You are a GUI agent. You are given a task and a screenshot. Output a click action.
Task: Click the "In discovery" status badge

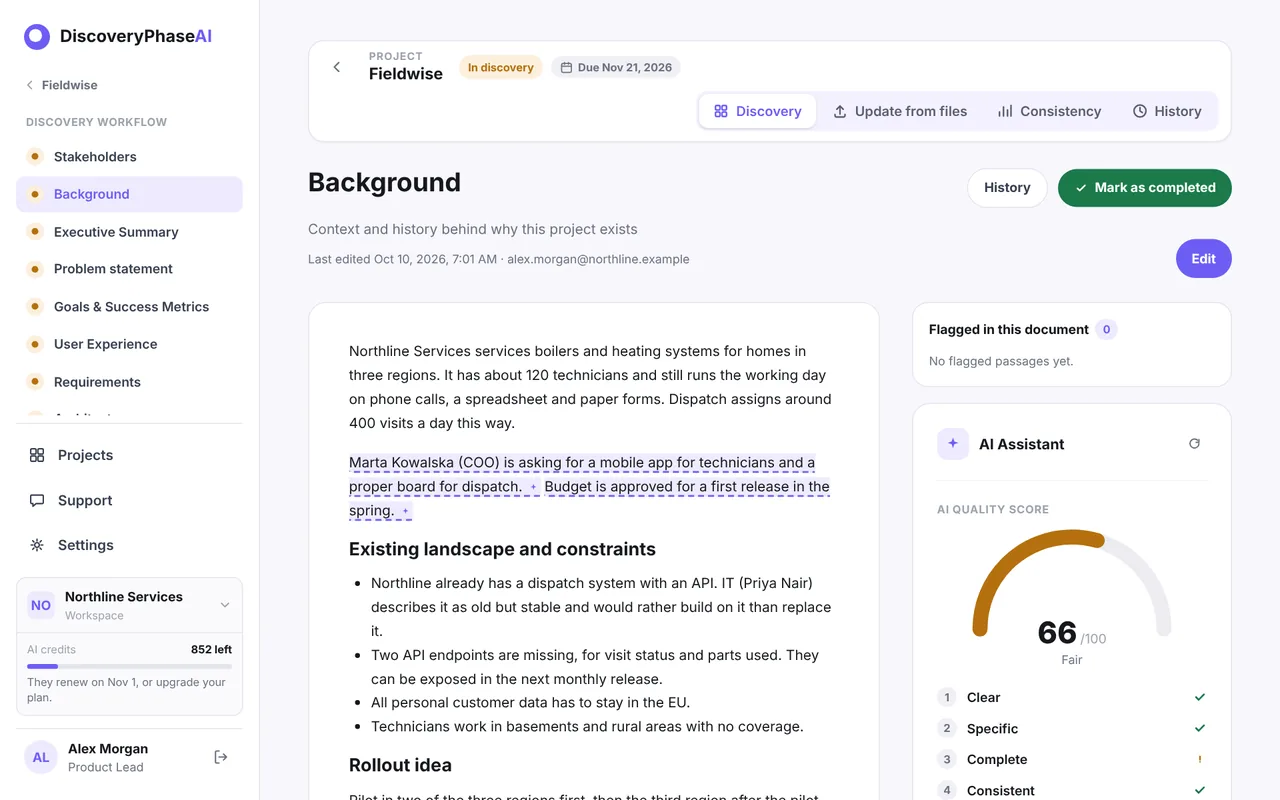click(501, 68)
